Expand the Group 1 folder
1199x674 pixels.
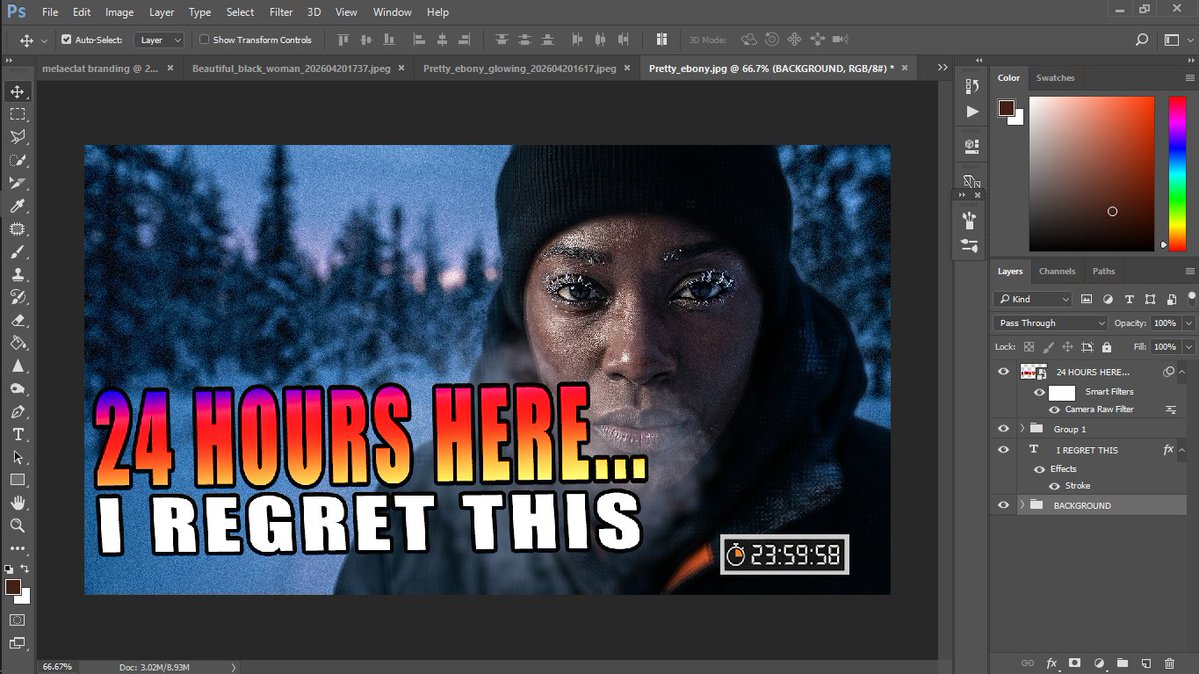(x=1022, y=429)
